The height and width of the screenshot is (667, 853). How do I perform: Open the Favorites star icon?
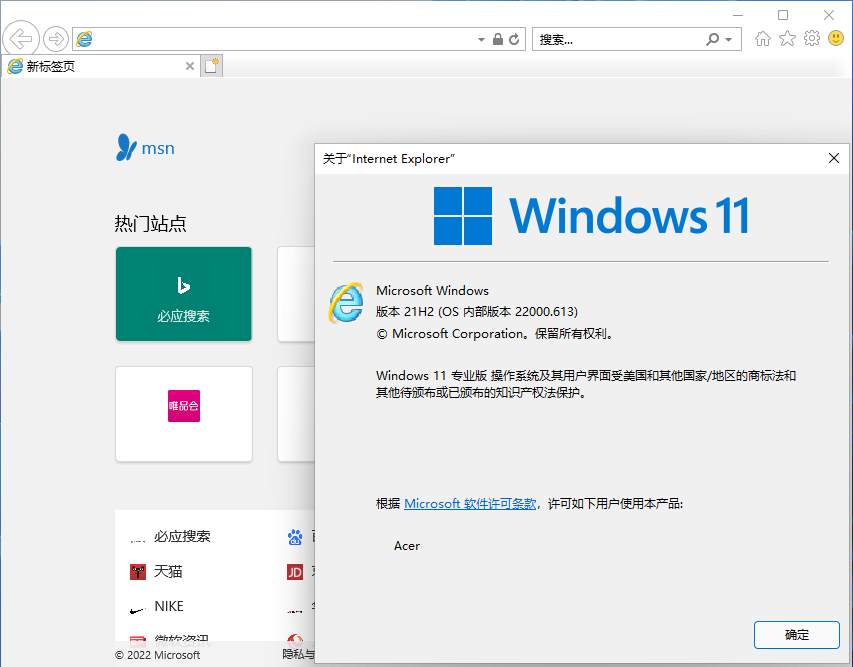[x=787, y=39]
